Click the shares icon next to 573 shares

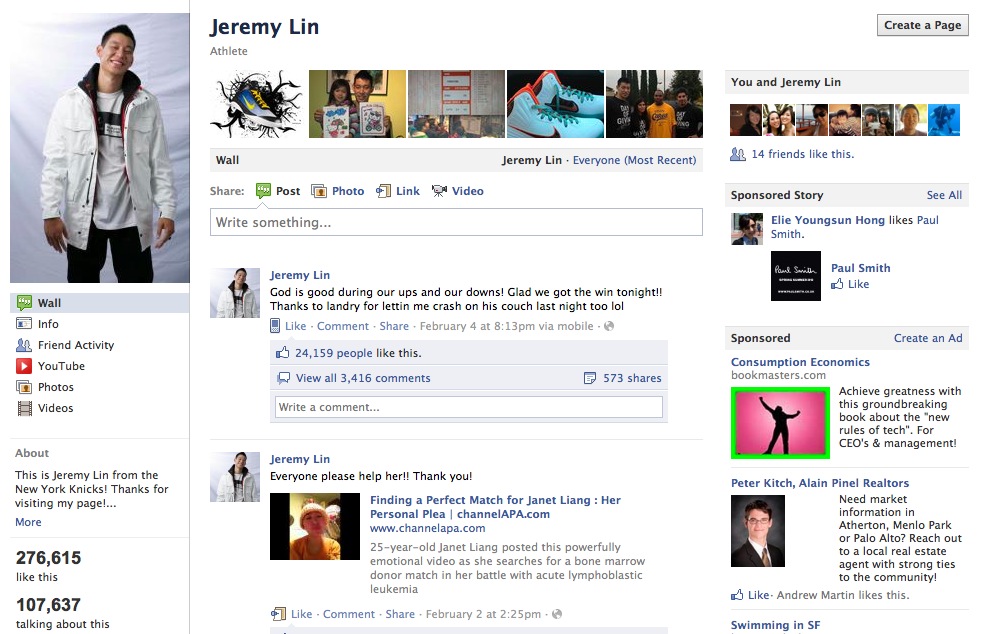(590, 378)
